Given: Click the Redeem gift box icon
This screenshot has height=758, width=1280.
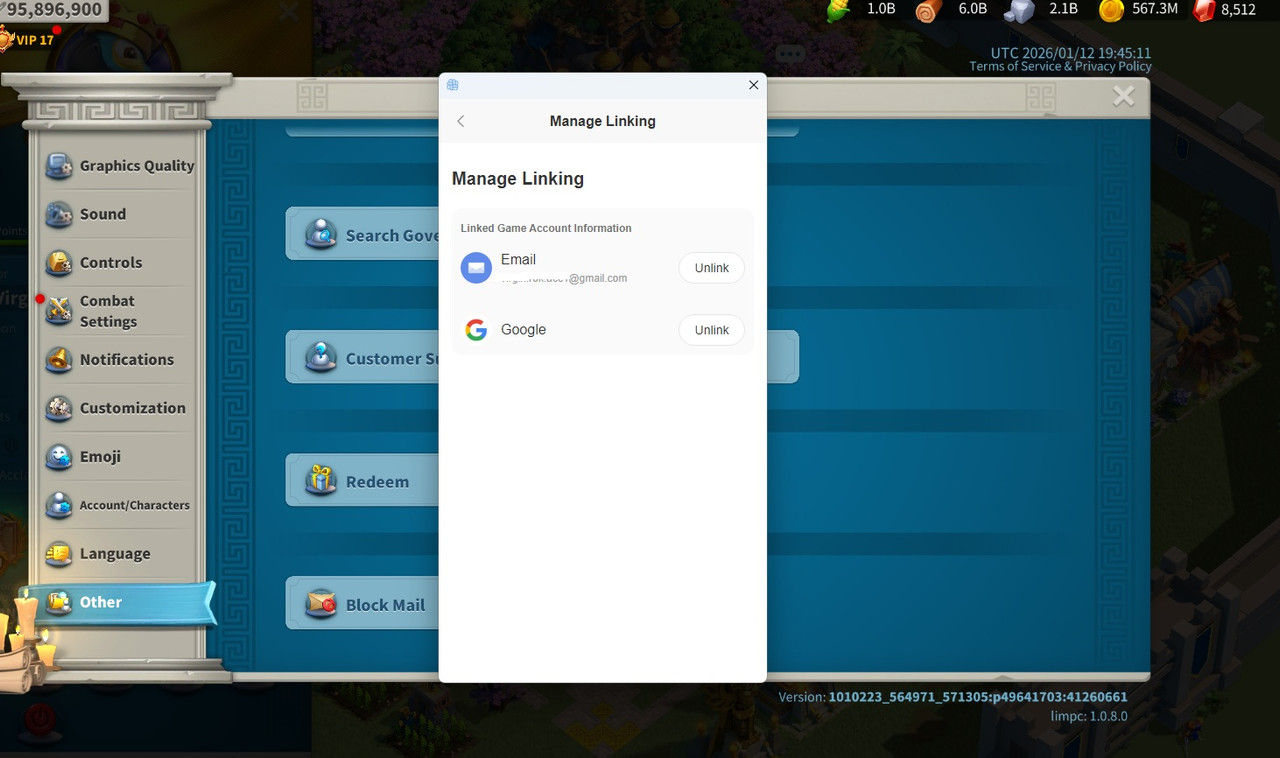Looking at the screenshot, I should tap(321, 481).
